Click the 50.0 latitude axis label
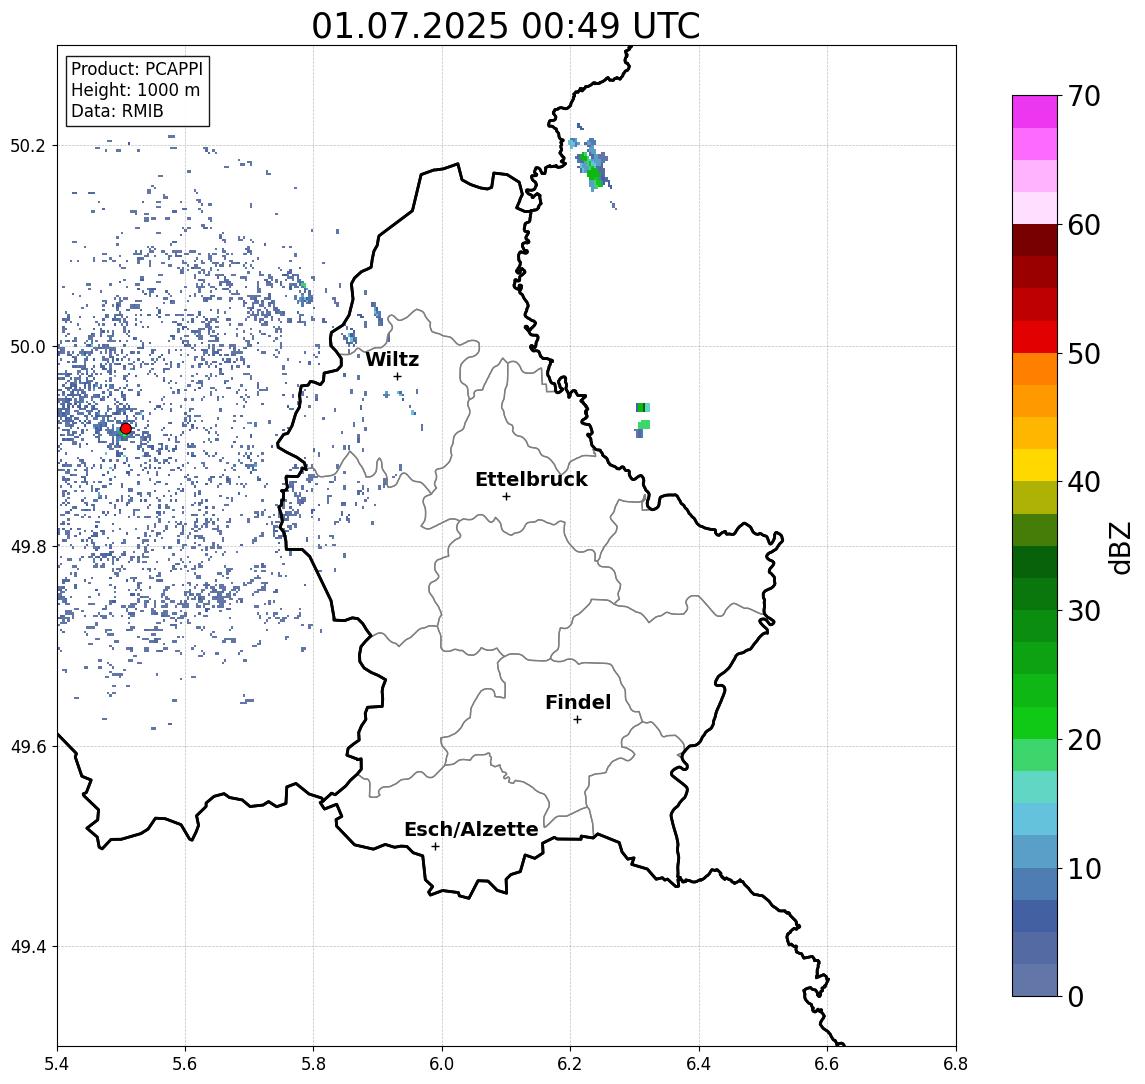The width and height of the screenshot is (1145, 1084). coord(28,346)
